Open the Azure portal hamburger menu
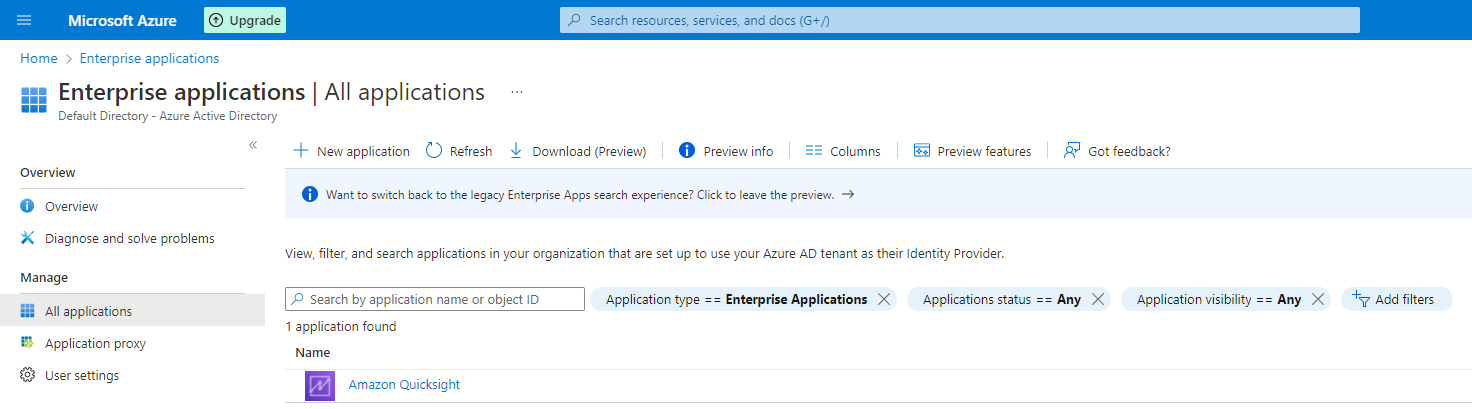 click(x=24, y=20)
